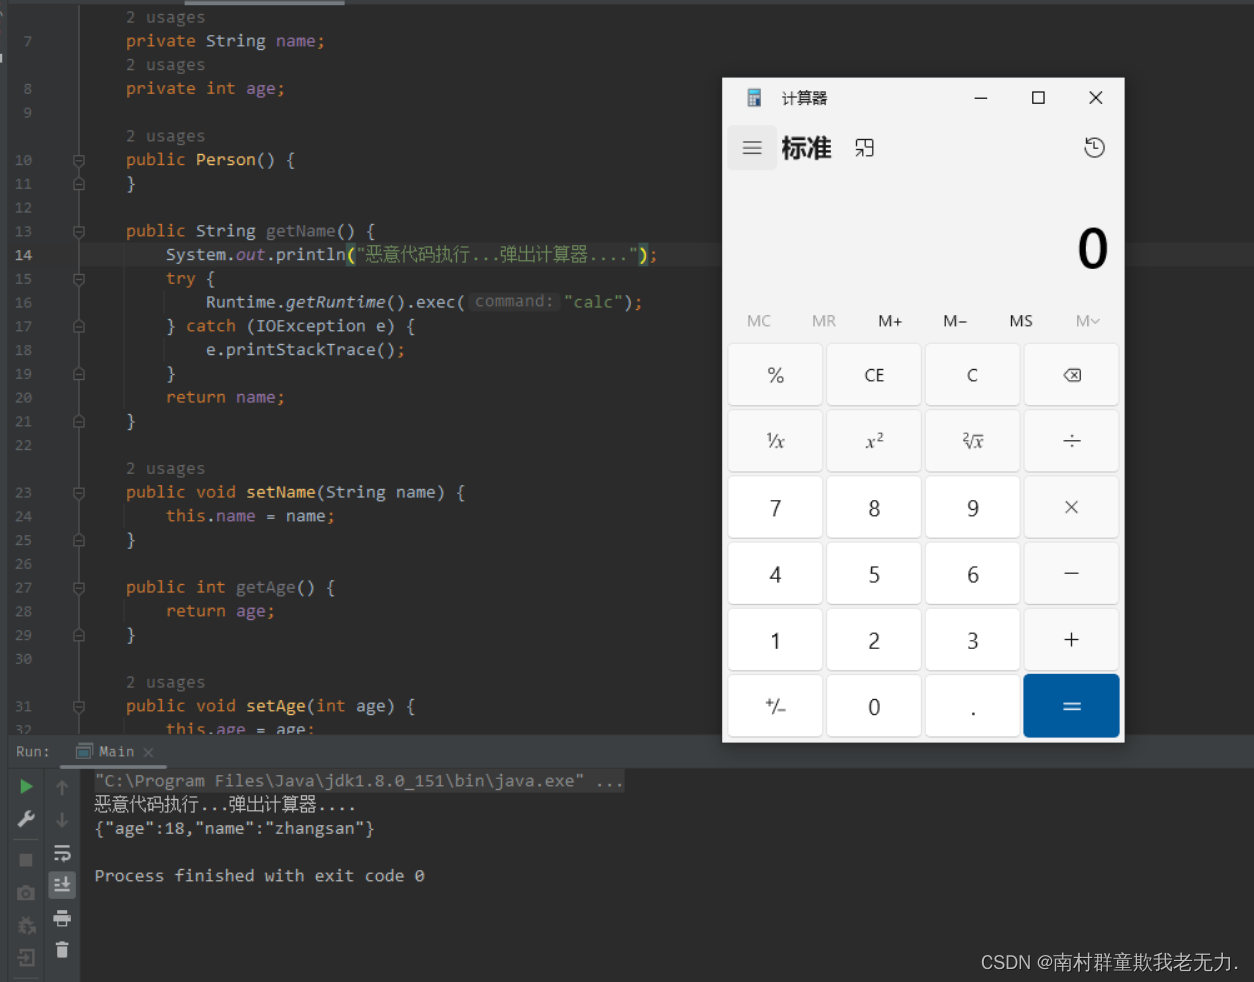Minimize the Calculator window

(x=981, y=97)
